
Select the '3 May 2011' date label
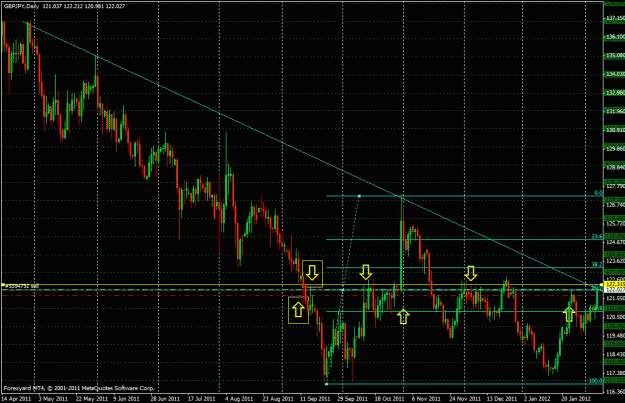click(53, 399)
